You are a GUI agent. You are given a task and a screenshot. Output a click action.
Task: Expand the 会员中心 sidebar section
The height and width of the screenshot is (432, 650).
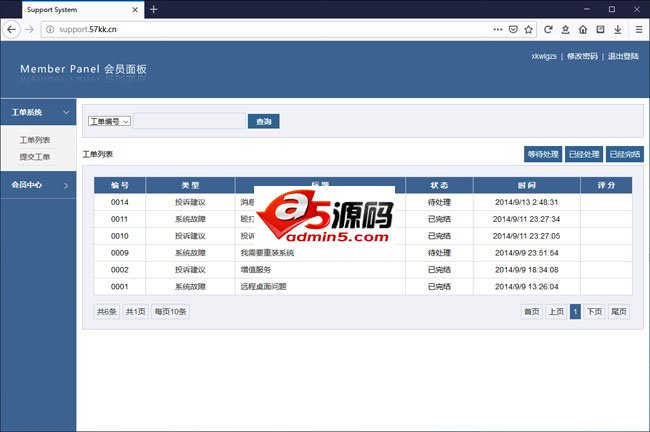click(38, 185)
